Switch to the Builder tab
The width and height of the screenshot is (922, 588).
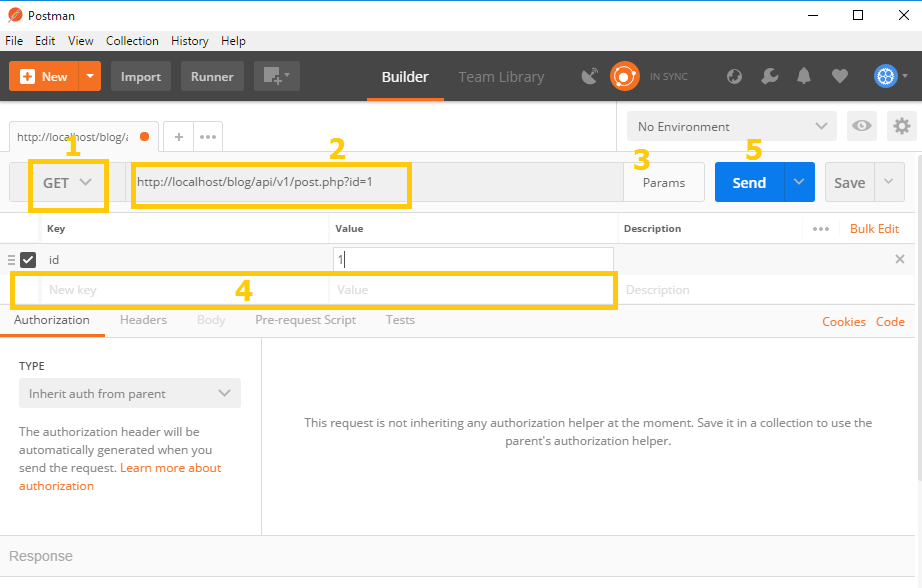(x=405, y=77)
